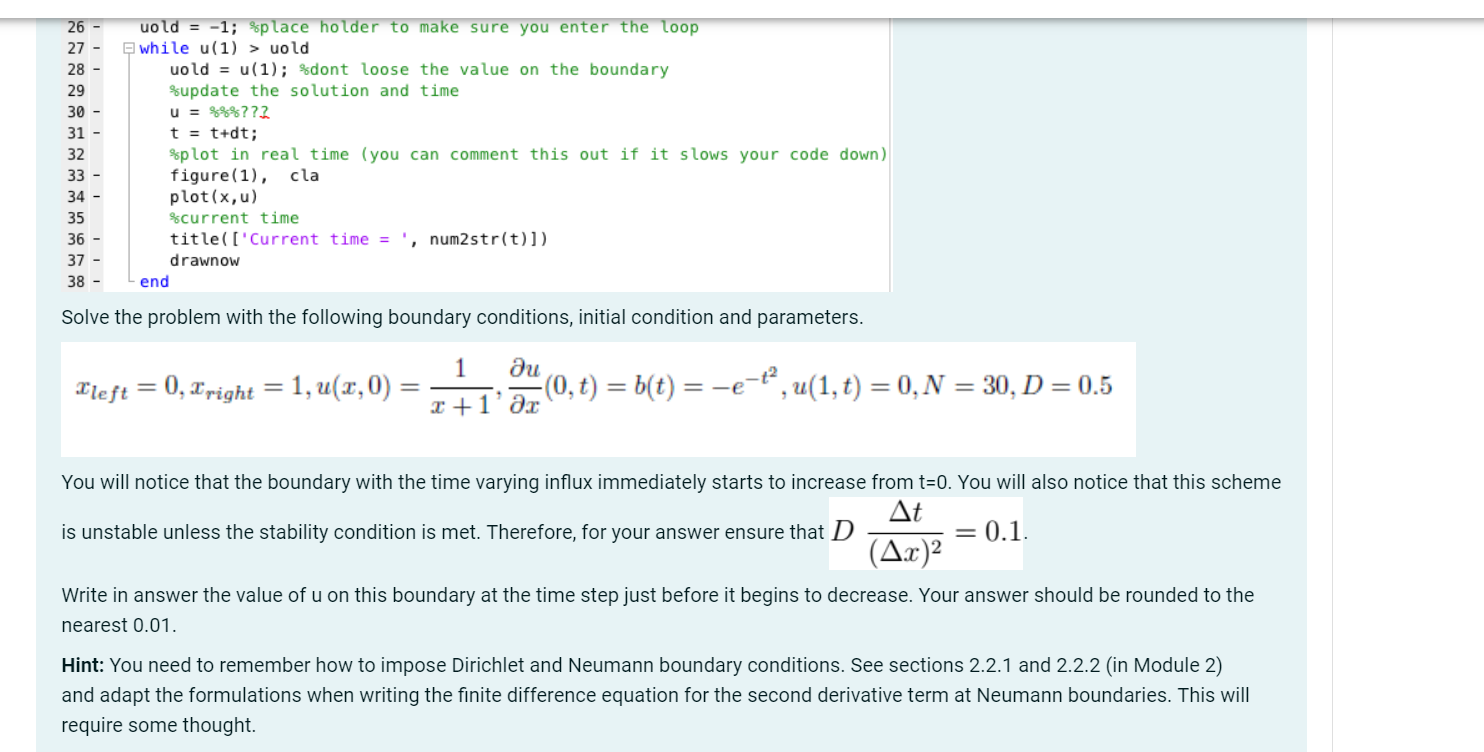
Task: Click line number 26 in the gutter
Action: [77, 27]
